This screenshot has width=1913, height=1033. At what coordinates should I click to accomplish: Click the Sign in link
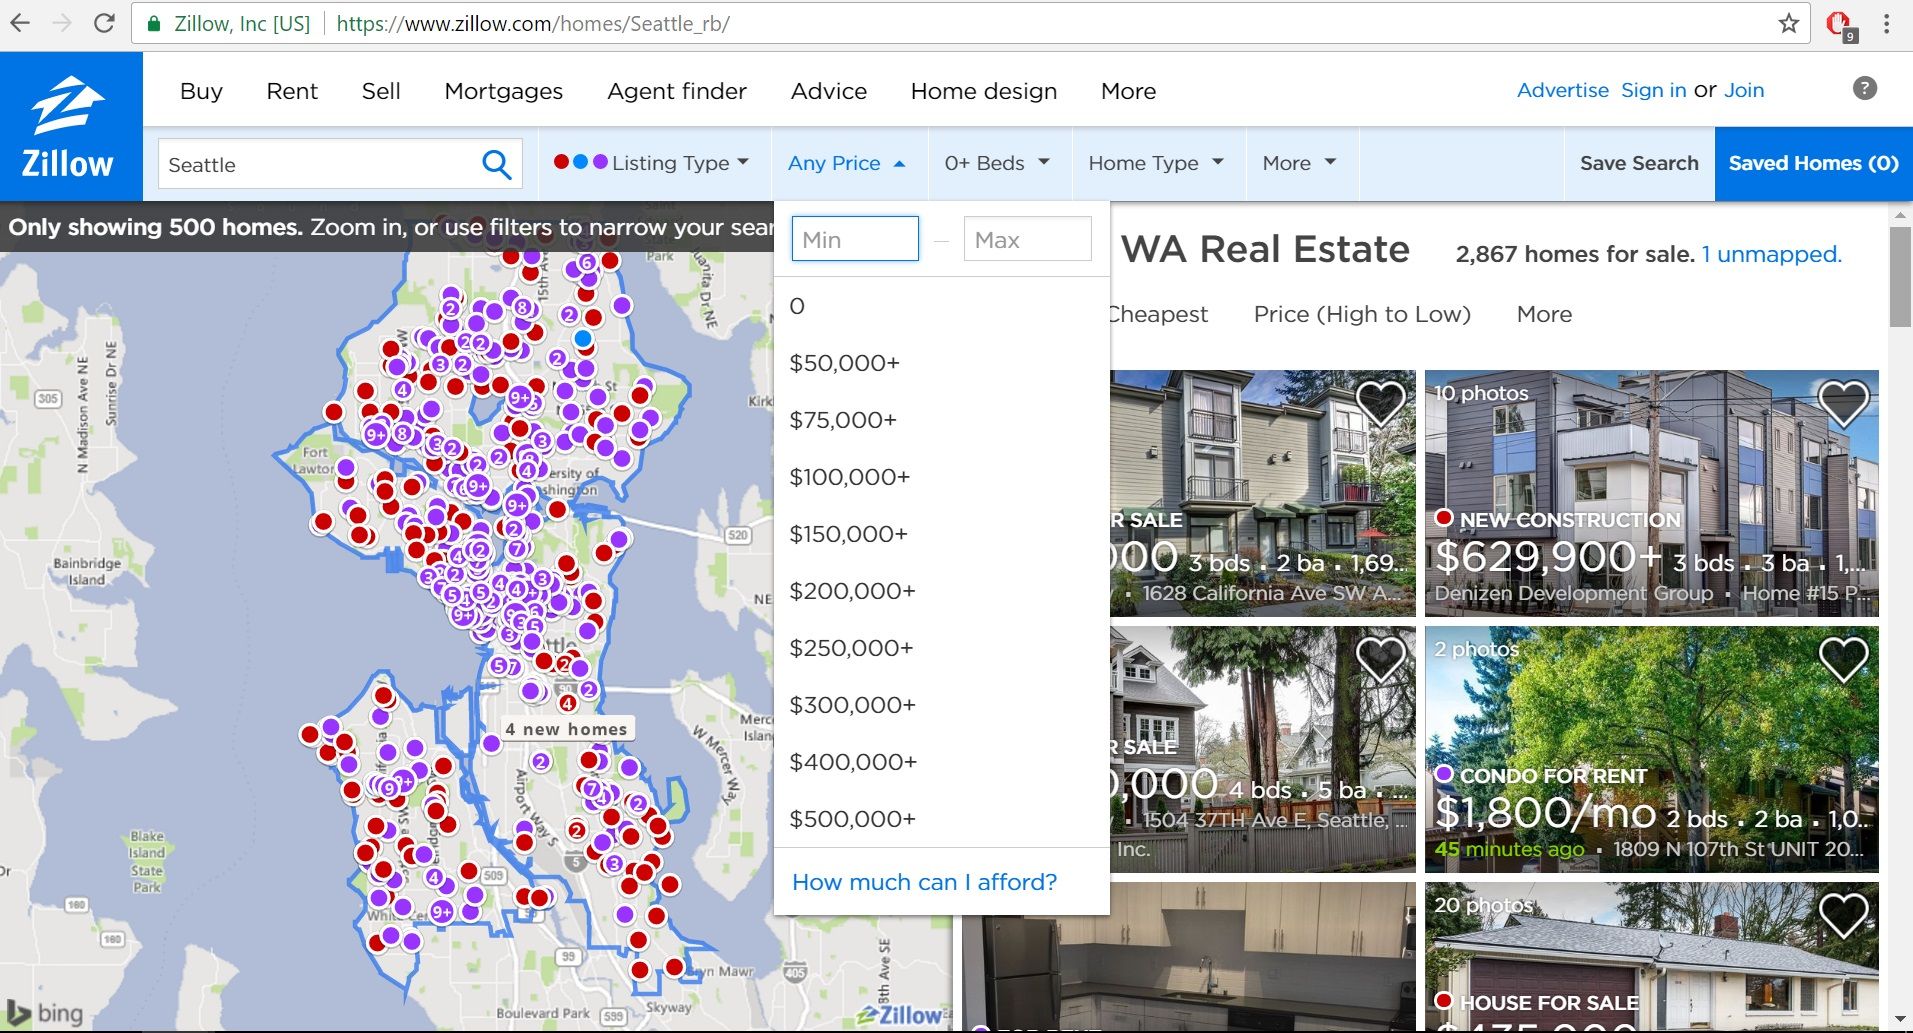1653,90
